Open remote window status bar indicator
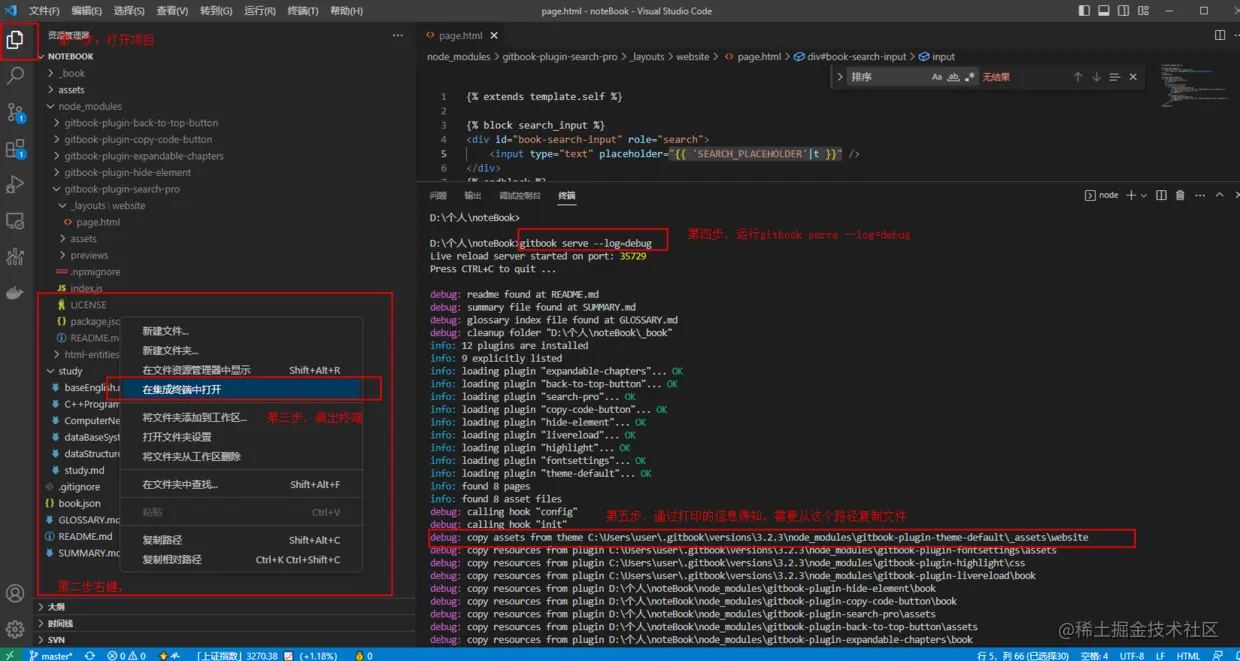Screen dimensions: 1240x661 pos(12,655)
